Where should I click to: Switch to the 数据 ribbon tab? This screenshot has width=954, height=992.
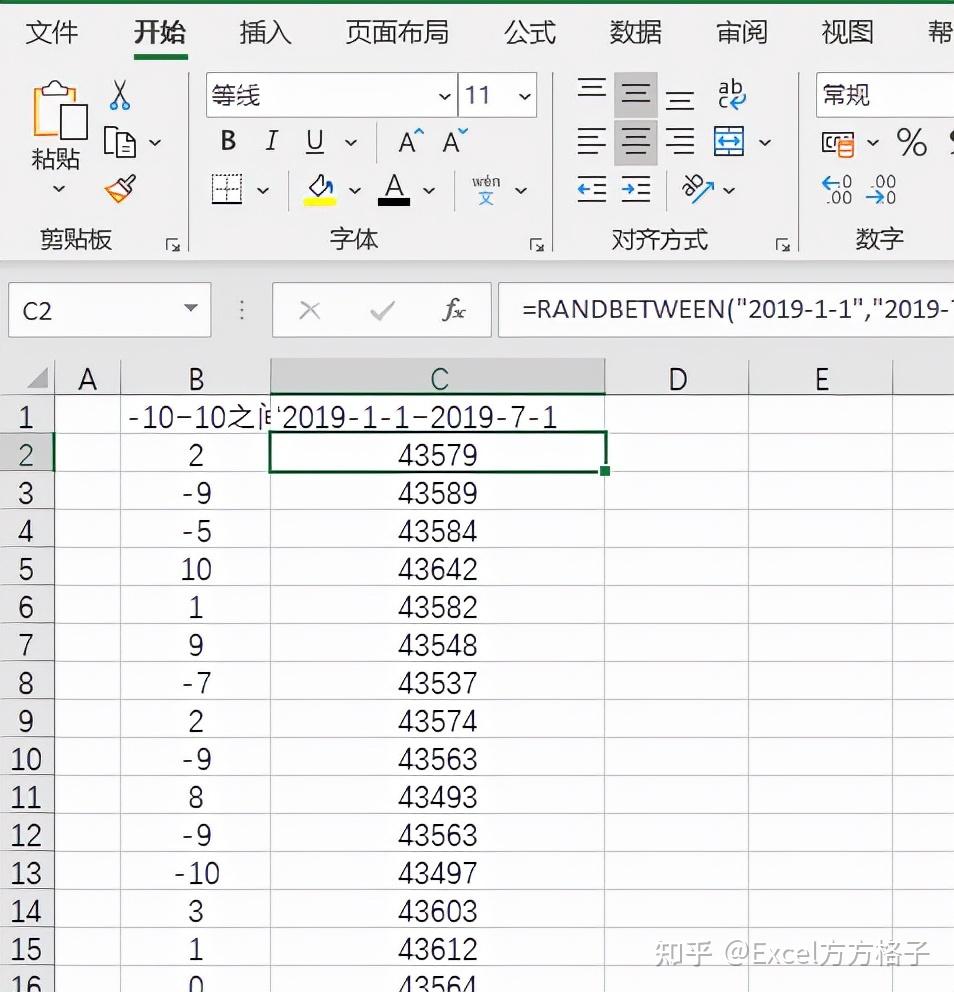pyautogui.click(x=634, y=33)
